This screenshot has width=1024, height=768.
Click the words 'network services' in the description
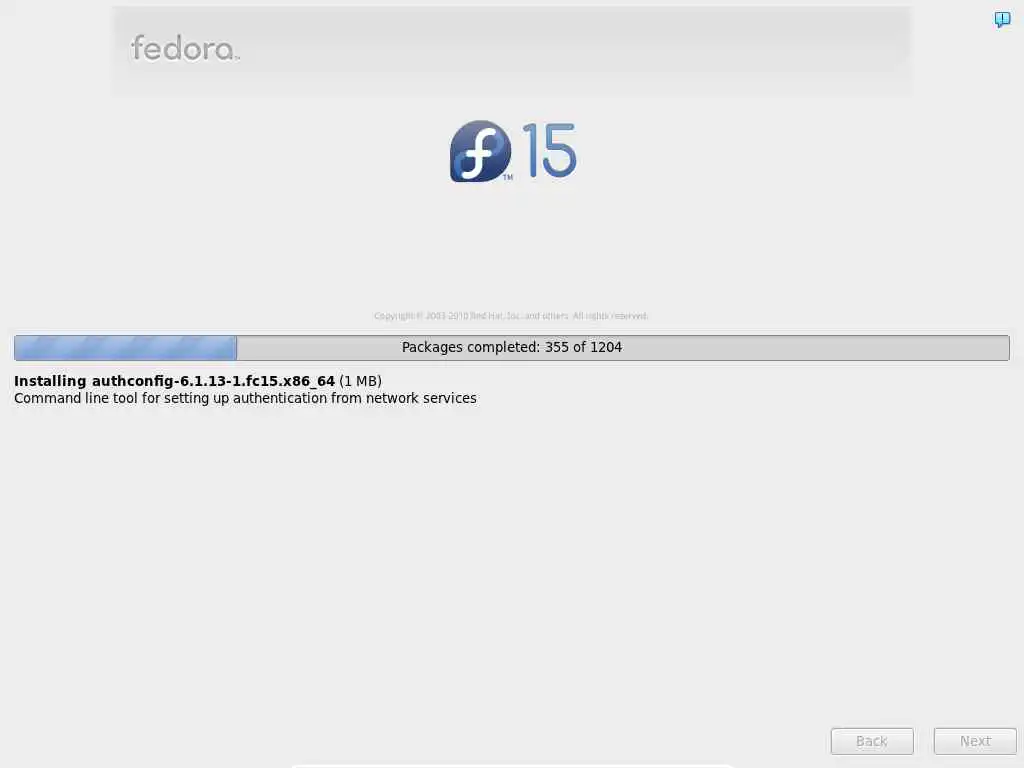pos(421,398)
